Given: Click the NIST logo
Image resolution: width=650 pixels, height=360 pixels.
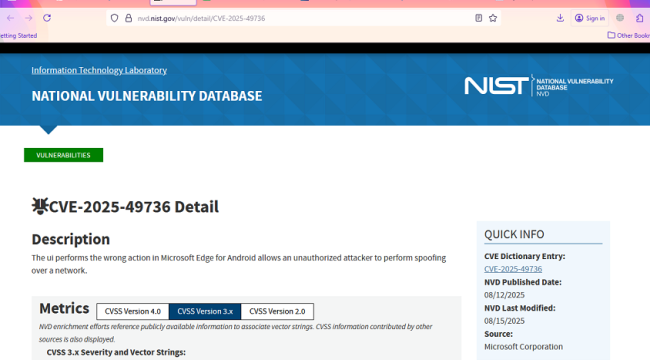Looking at the screenshot, I should [496, 86].
